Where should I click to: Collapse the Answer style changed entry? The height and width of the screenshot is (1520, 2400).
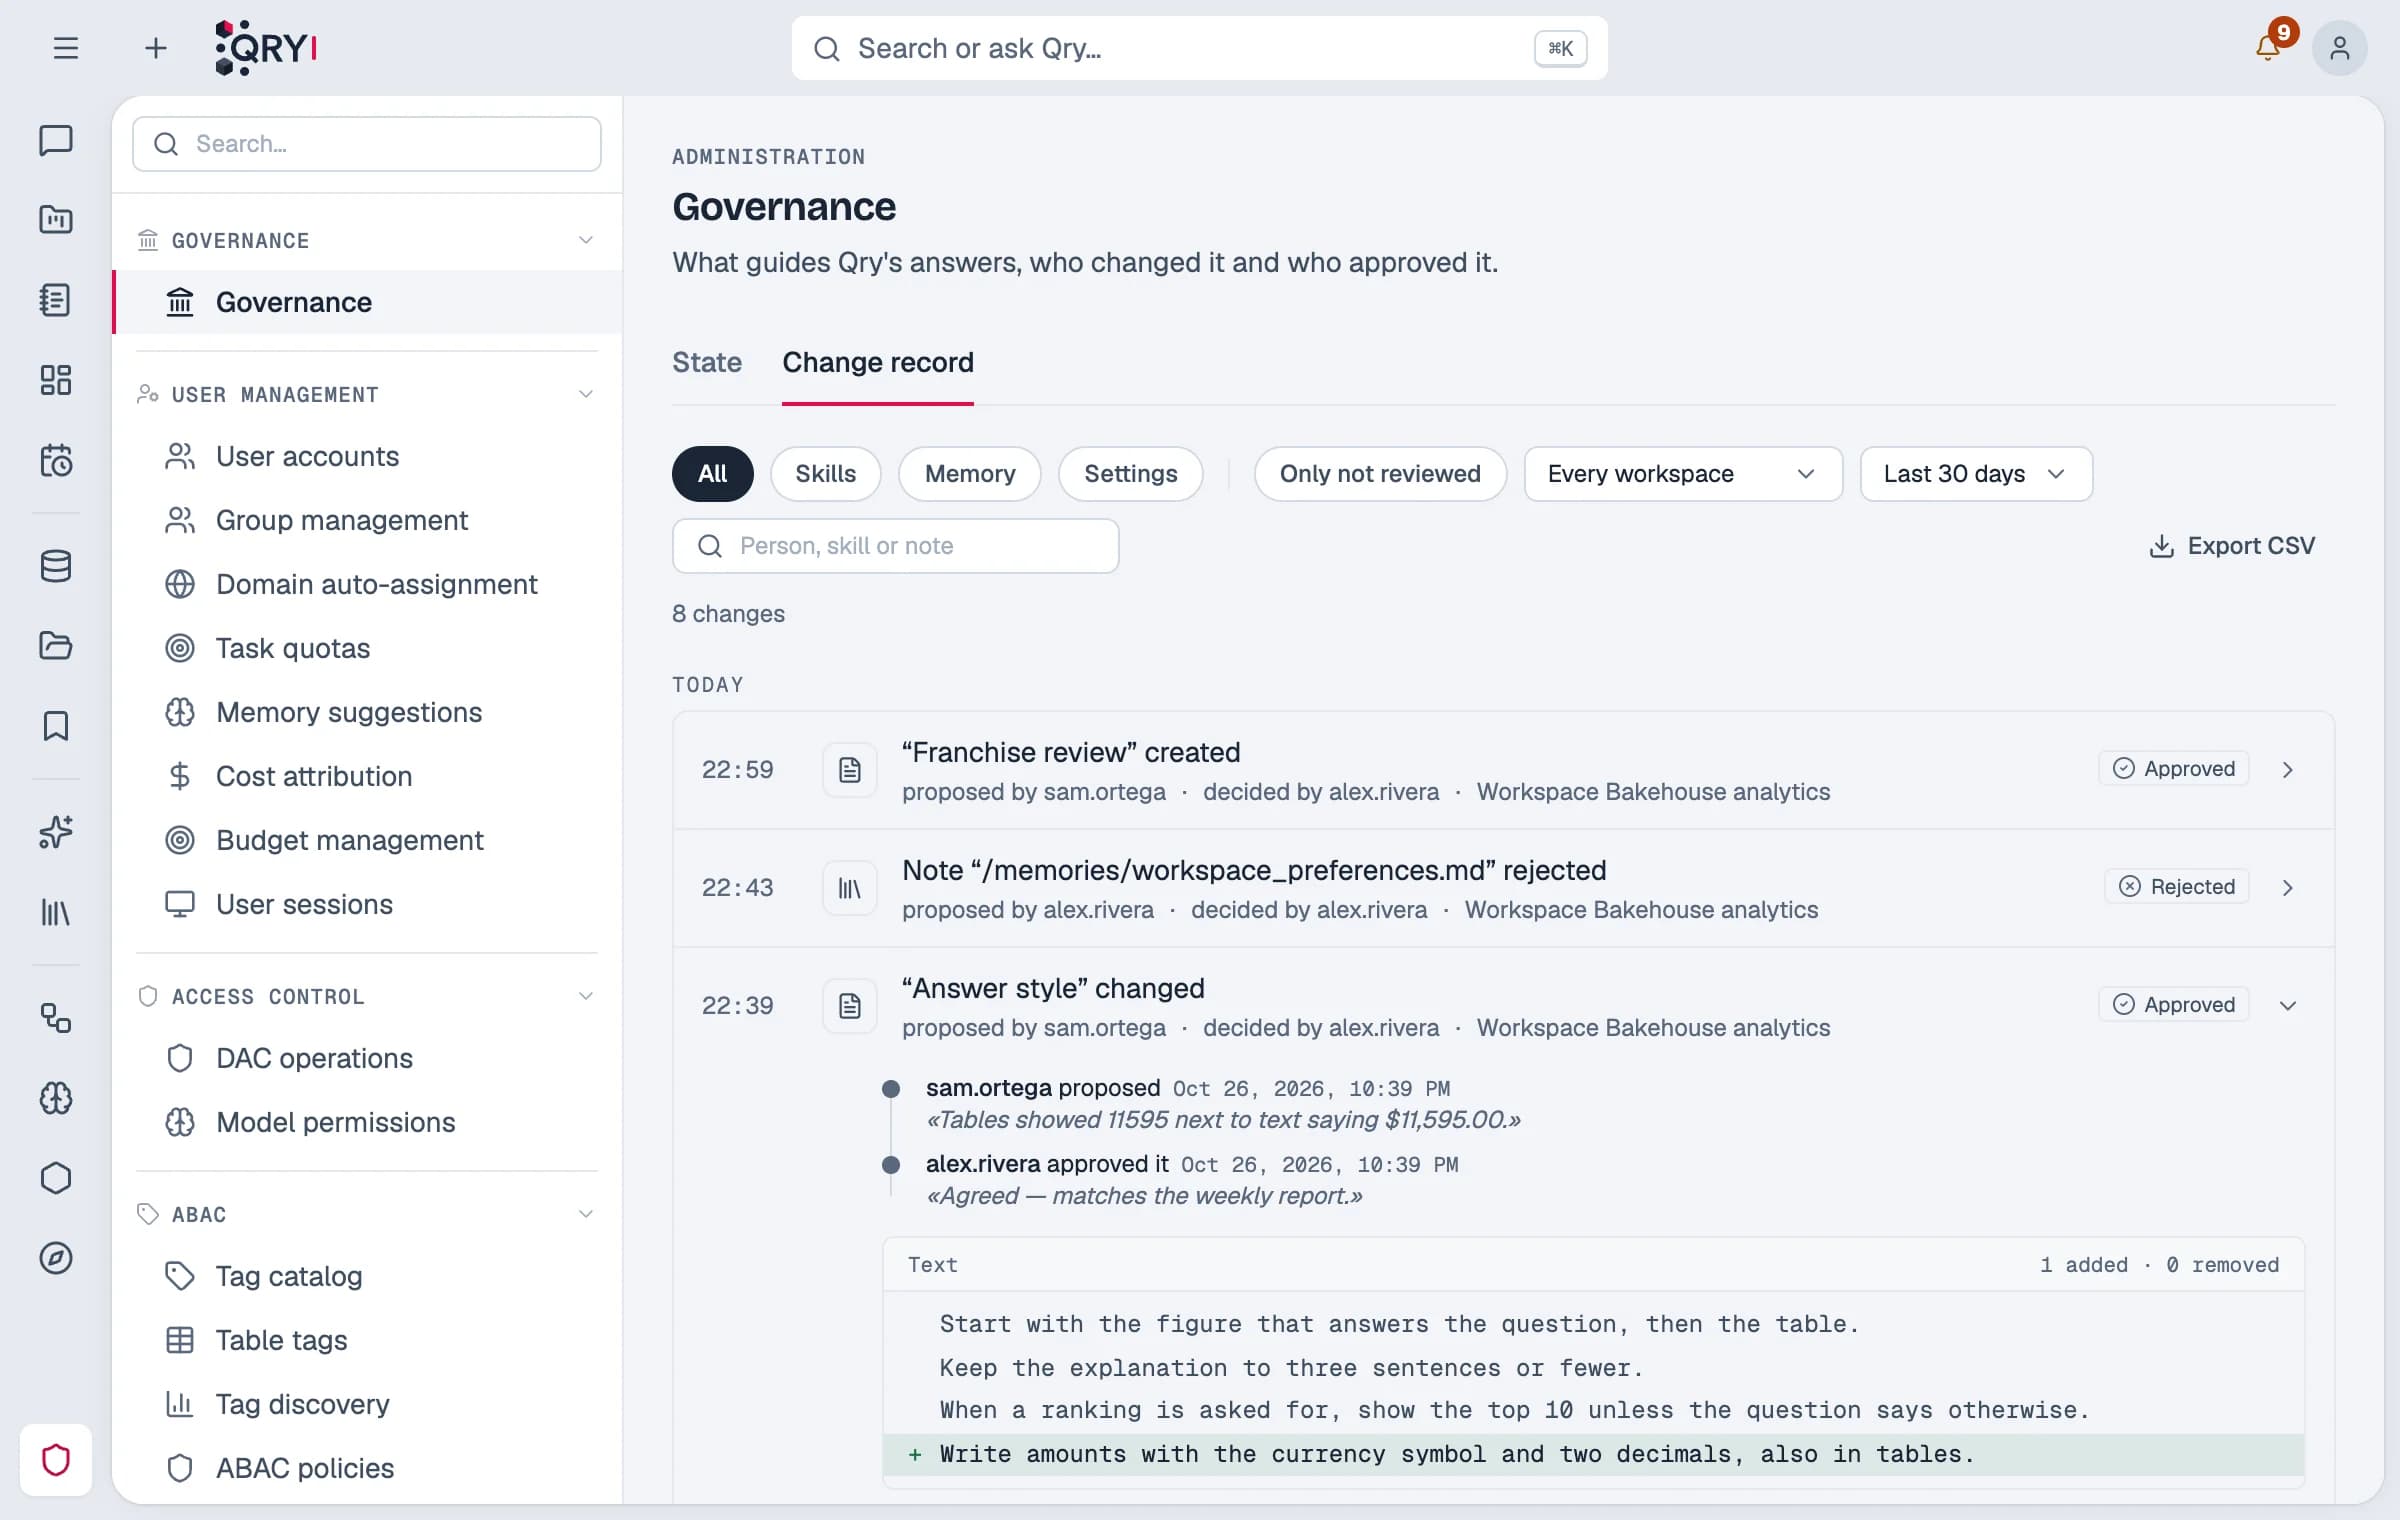[x=2287, y=1005]
